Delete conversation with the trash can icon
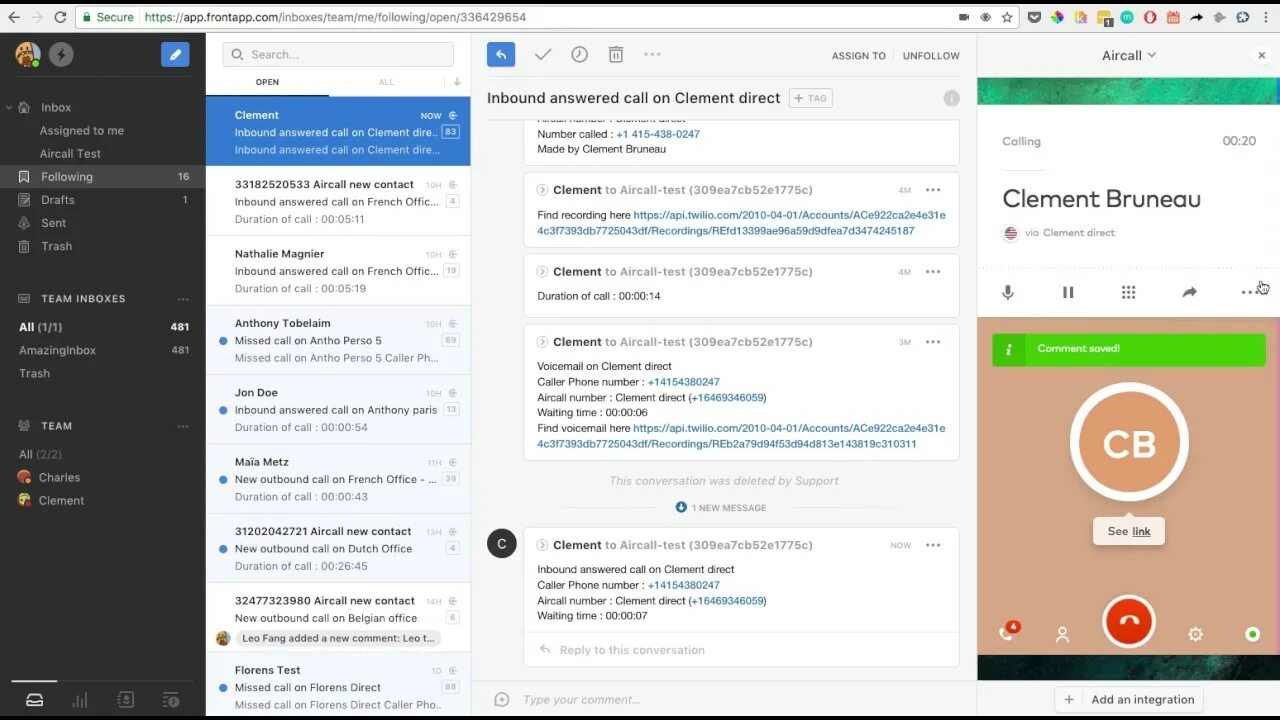Viewport: 1280px width, 720px height. coord(616,55)
